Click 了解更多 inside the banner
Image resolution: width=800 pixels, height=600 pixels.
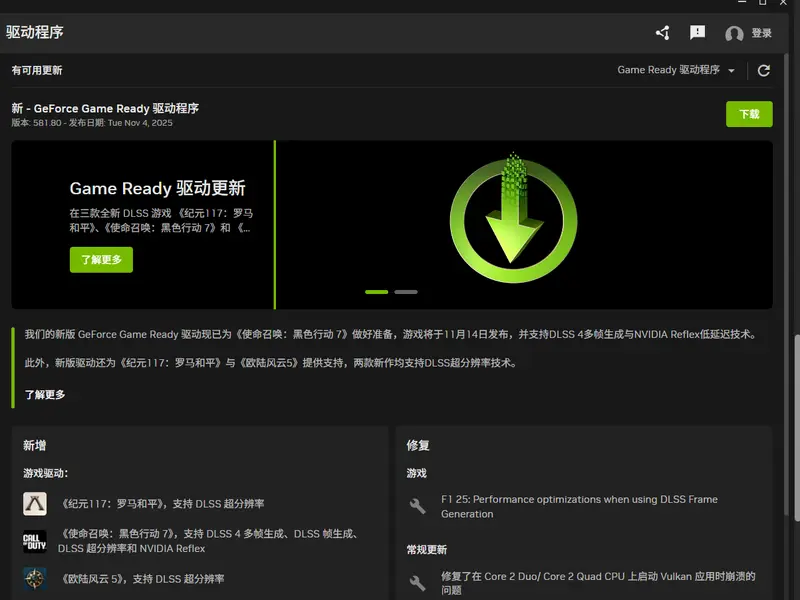(x=100, y=259)
